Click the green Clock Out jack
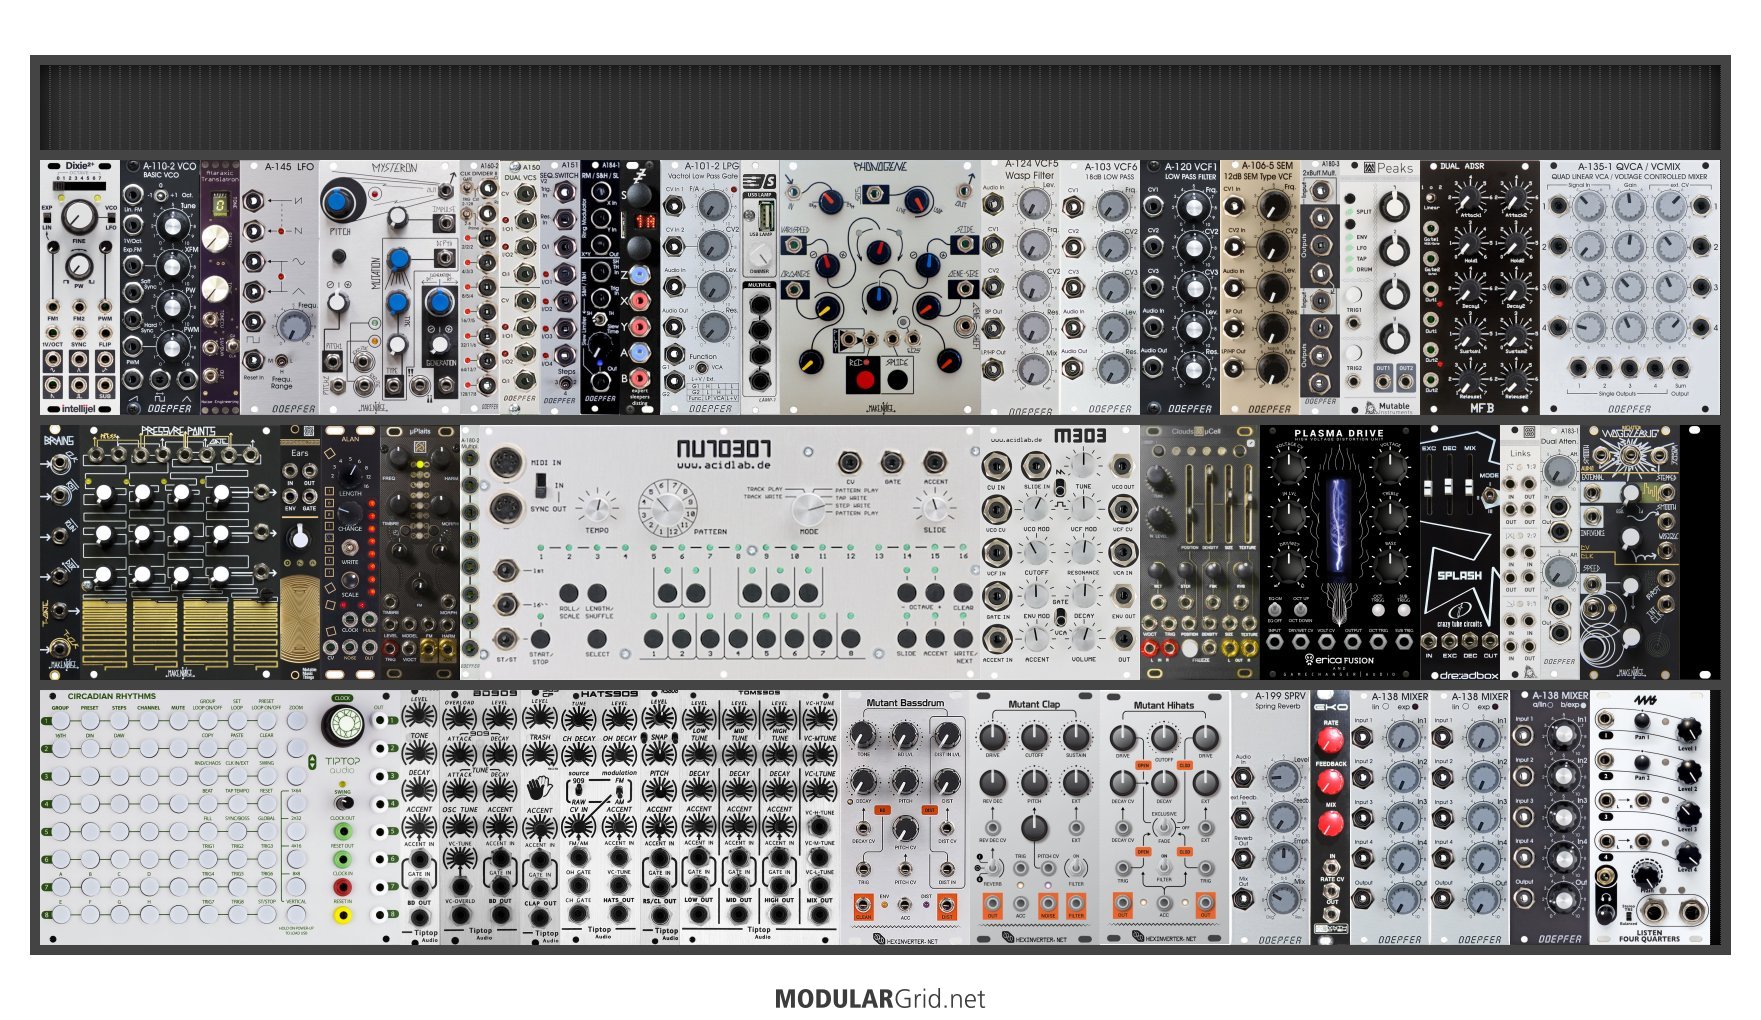The height and width of the screenshot is (1020, 1761). (x=343, y=831)
